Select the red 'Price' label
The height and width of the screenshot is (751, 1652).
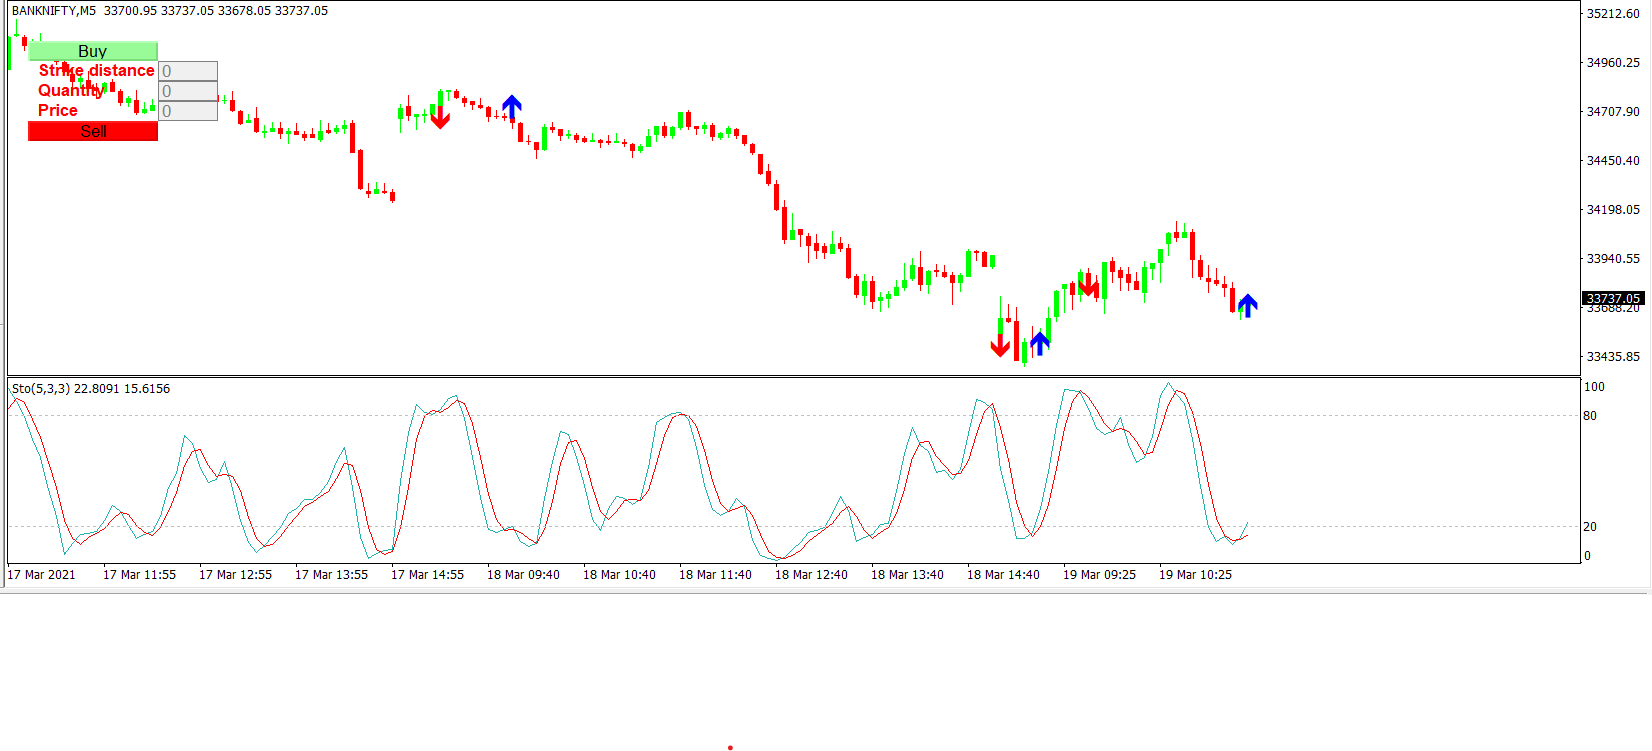click(x=58, y=111)
